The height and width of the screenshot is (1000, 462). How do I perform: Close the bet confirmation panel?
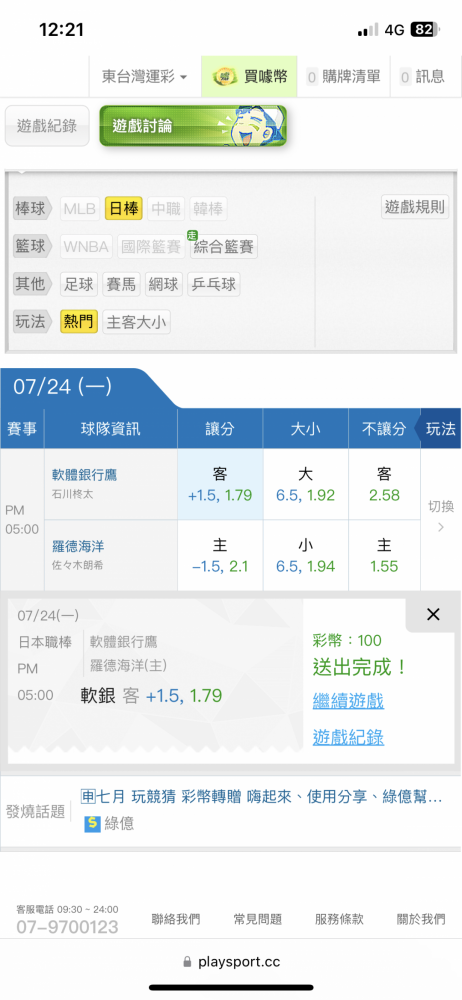click(433, 615)
